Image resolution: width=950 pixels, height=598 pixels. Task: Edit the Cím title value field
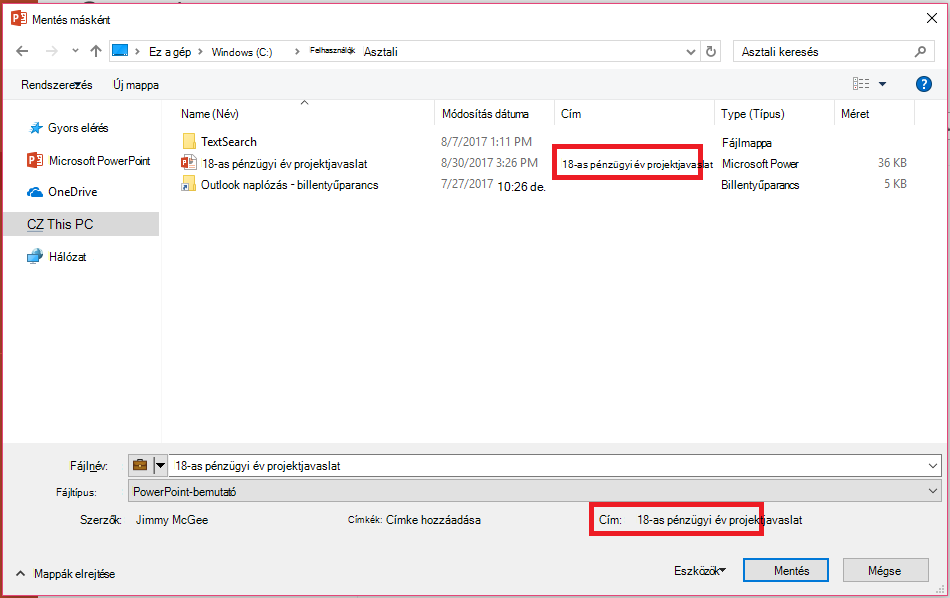[719, 520]
